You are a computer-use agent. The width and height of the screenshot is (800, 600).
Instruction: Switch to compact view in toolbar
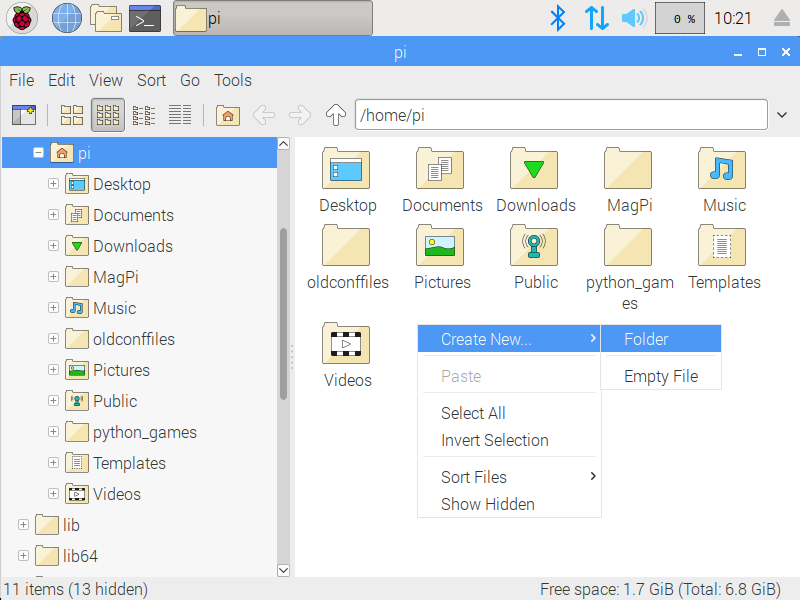[144, 115]
